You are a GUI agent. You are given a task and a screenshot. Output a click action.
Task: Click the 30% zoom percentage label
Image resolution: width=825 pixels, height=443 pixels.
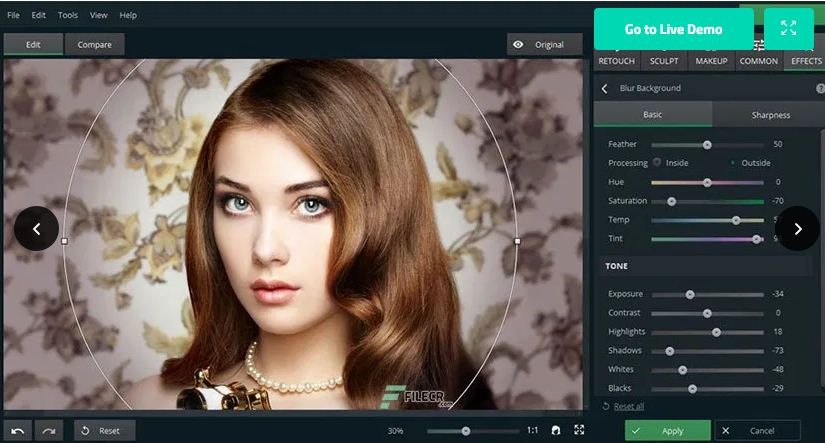pos(395,431)
